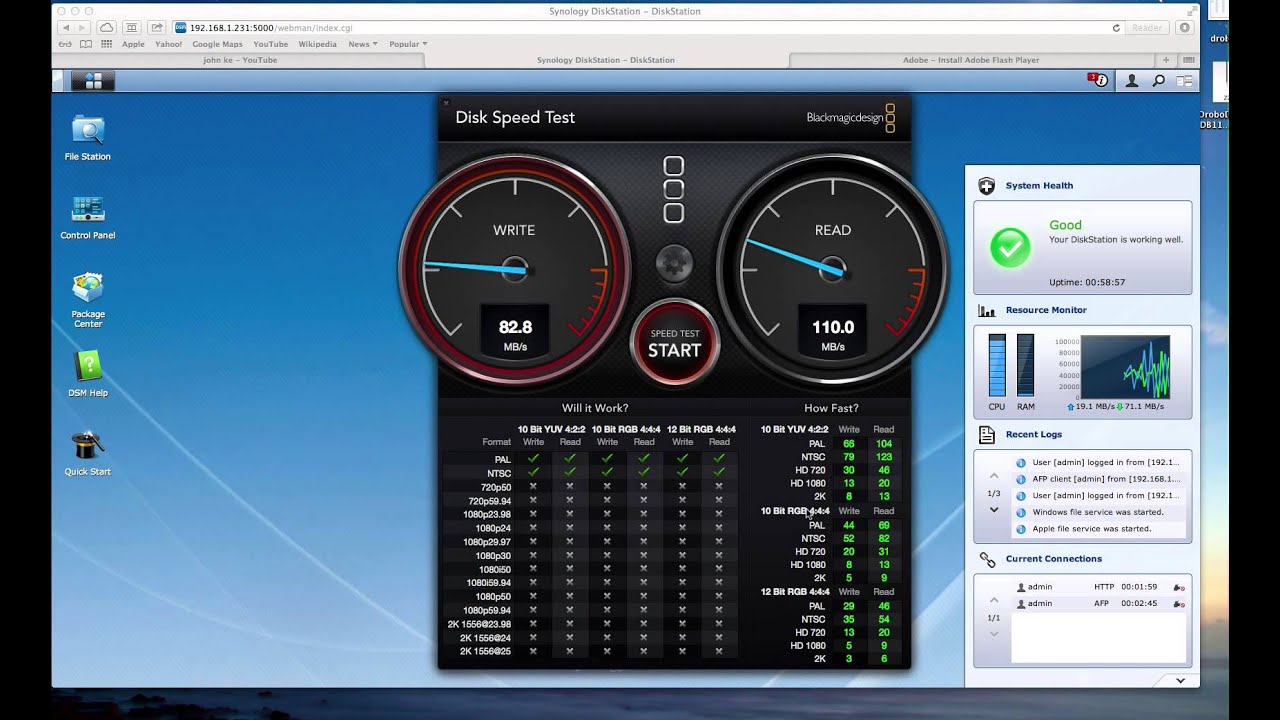Screen dimensions: 1280x720
Task: Open DSM search magnifier icon
Action: tap(1159, 81)
